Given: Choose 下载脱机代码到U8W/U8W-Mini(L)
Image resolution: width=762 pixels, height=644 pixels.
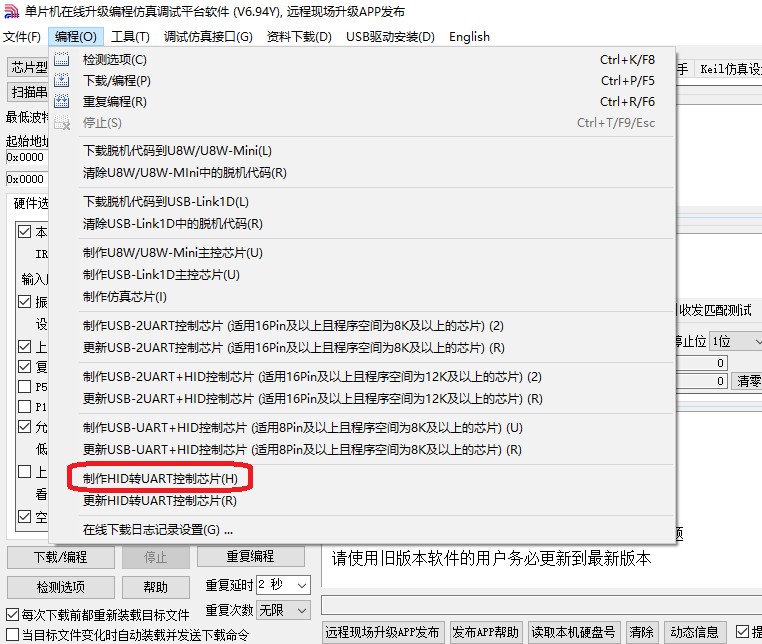Looking at the screenshot, I should (x=362, y=151).
